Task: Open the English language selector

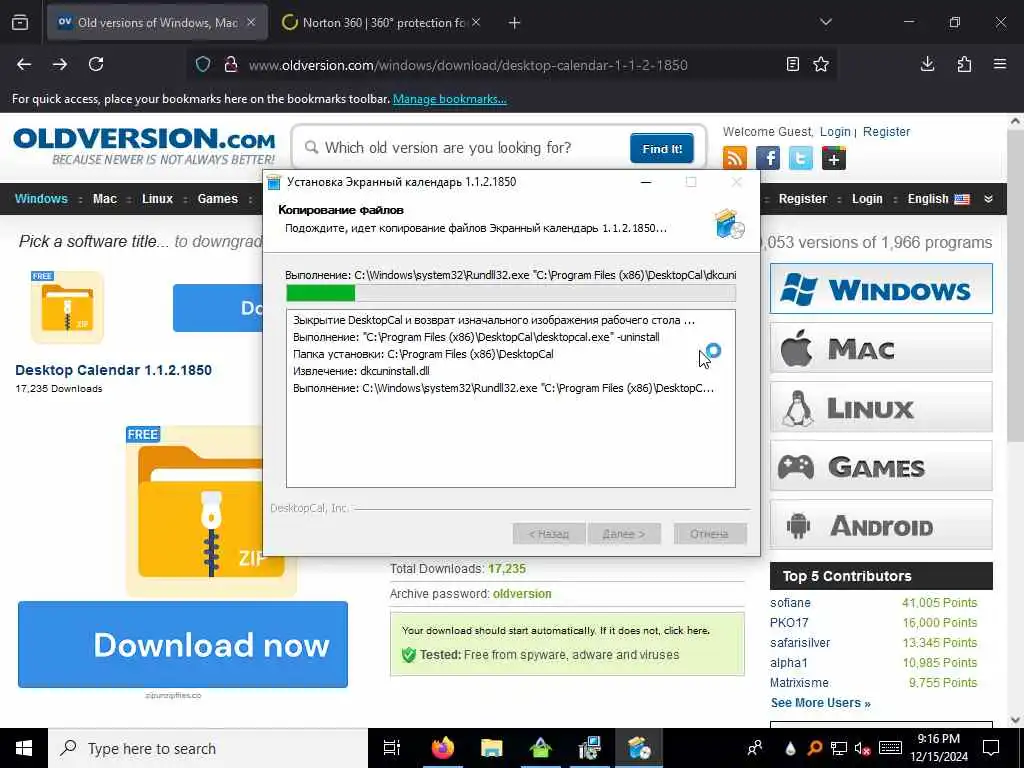Action: click(x=938, y=199)
